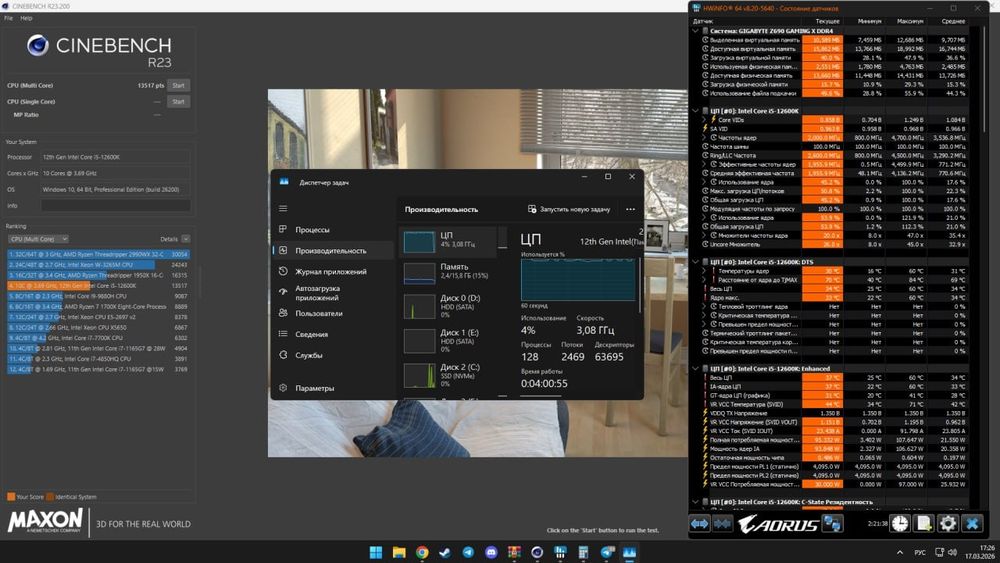The image size is (1000, 563).
Task: Open Services (Службы) page in Task Manager
Action: pos(332,355)
